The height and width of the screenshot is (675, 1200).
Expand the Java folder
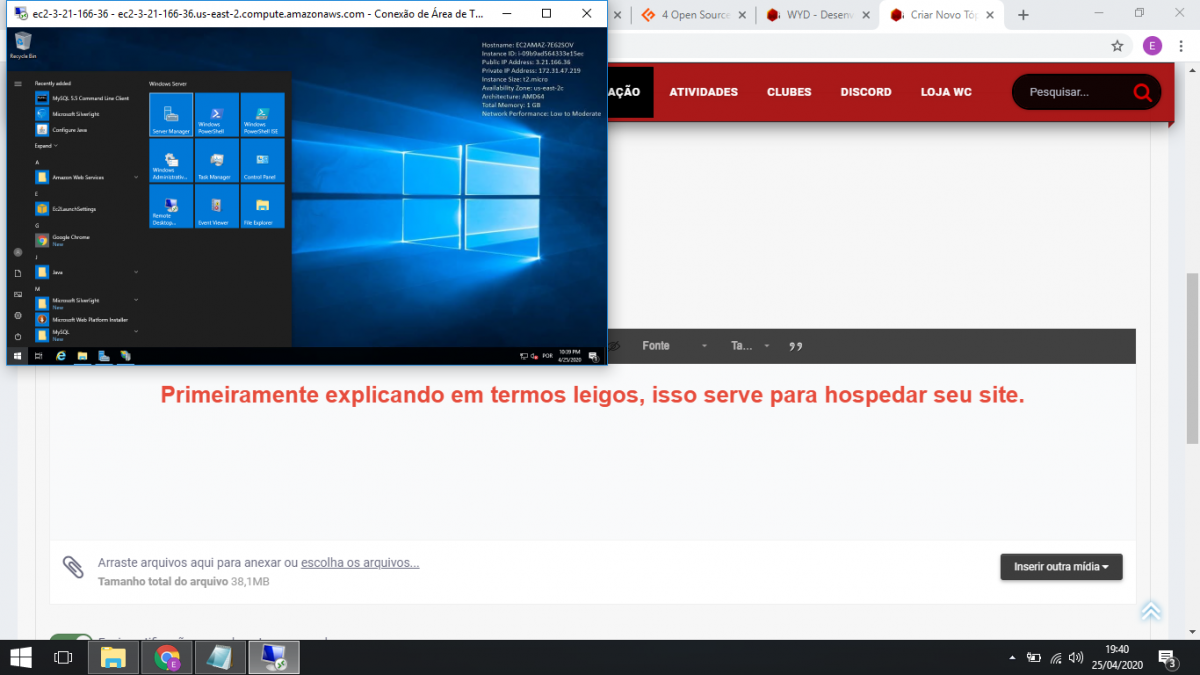tap(87, 272)
